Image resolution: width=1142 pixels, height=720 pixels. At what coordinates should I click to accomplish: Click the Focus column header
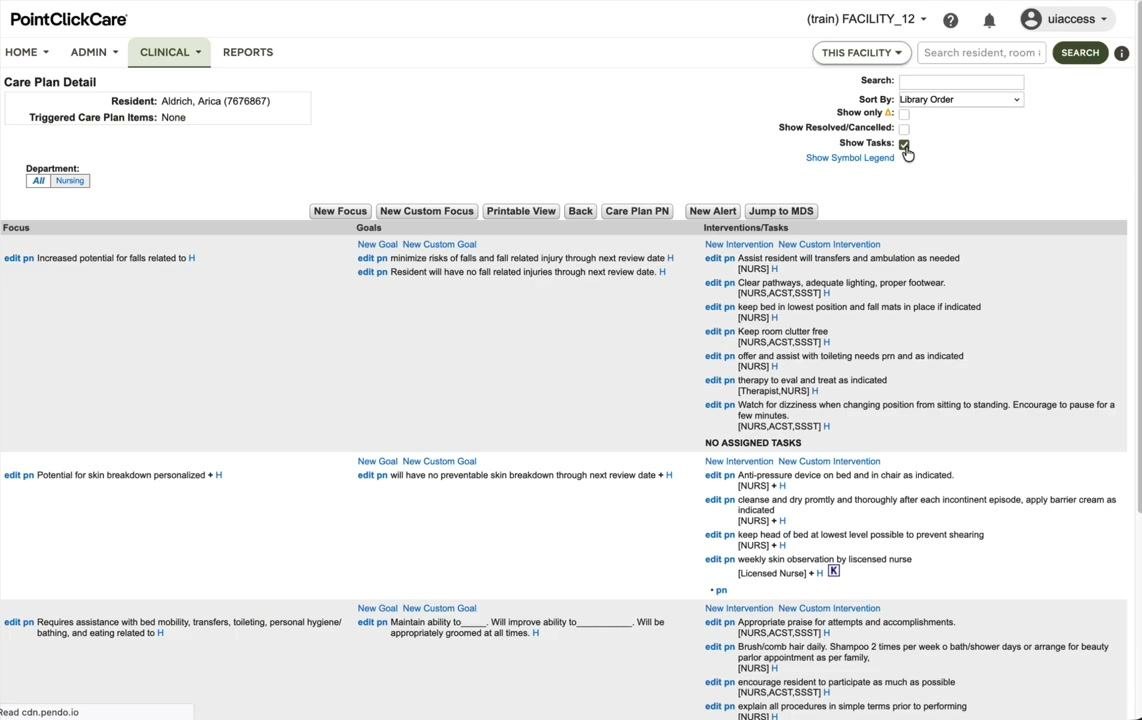click(x=16, y=228)
